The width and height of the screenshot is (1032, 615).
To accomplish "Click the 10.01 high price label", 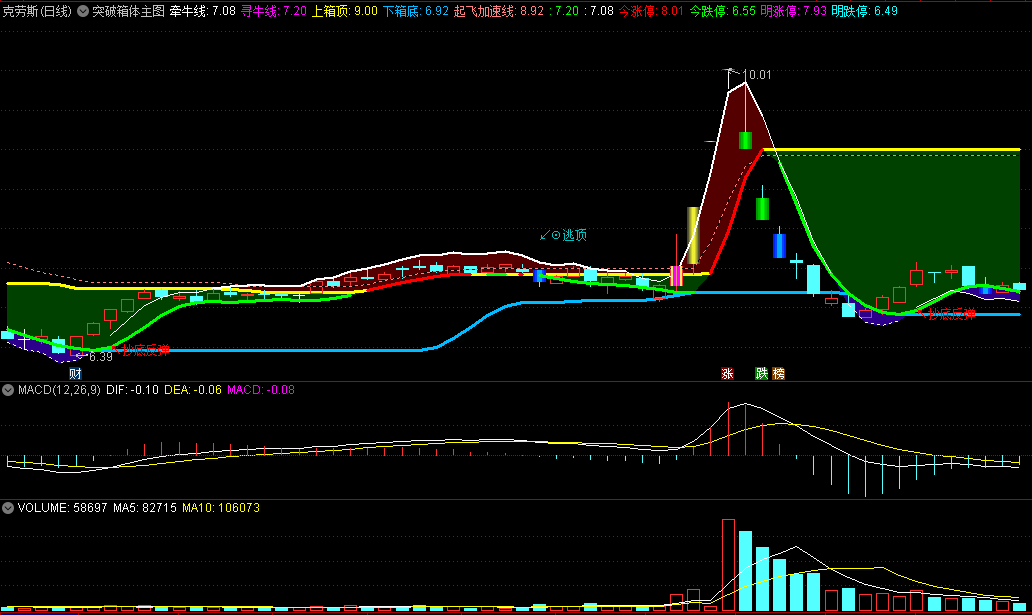I will coord(760,75).
